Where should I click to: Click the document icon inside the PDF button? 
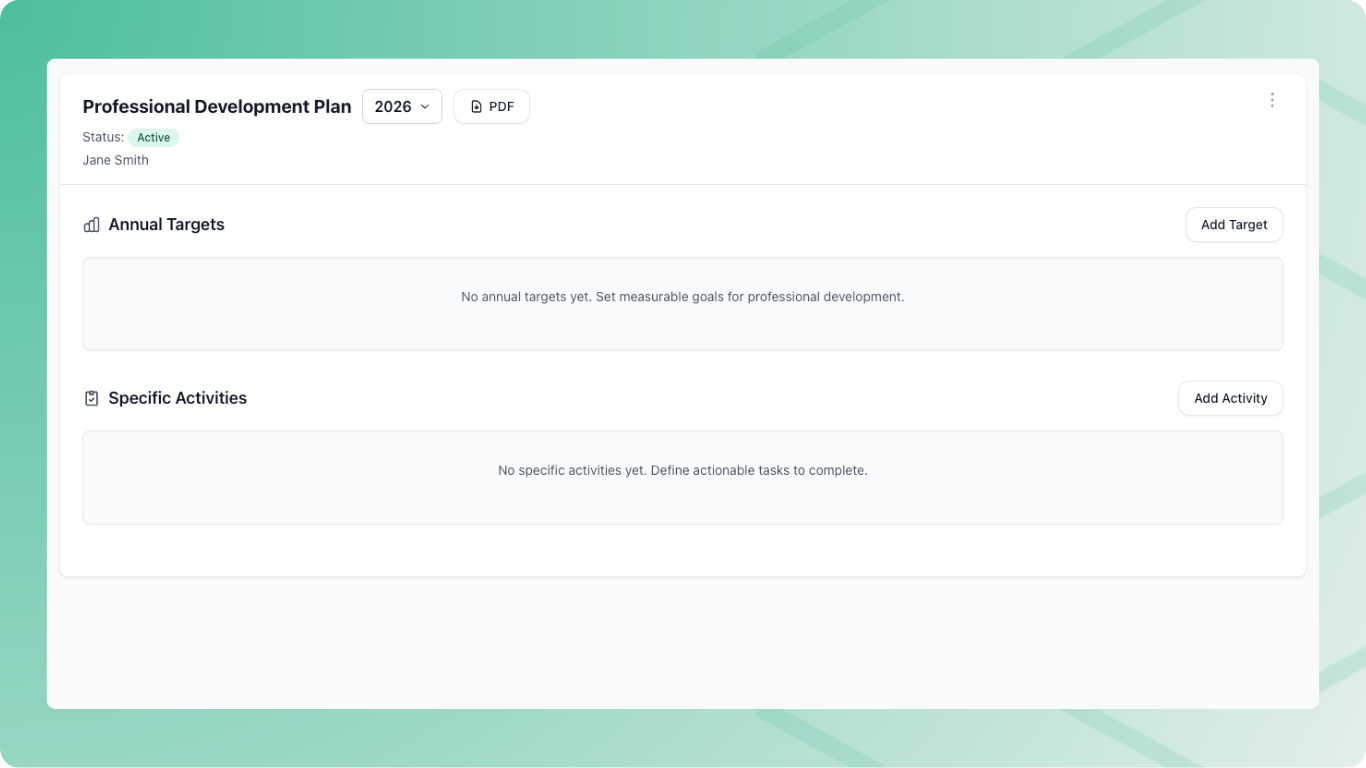(x=476, y=107)
